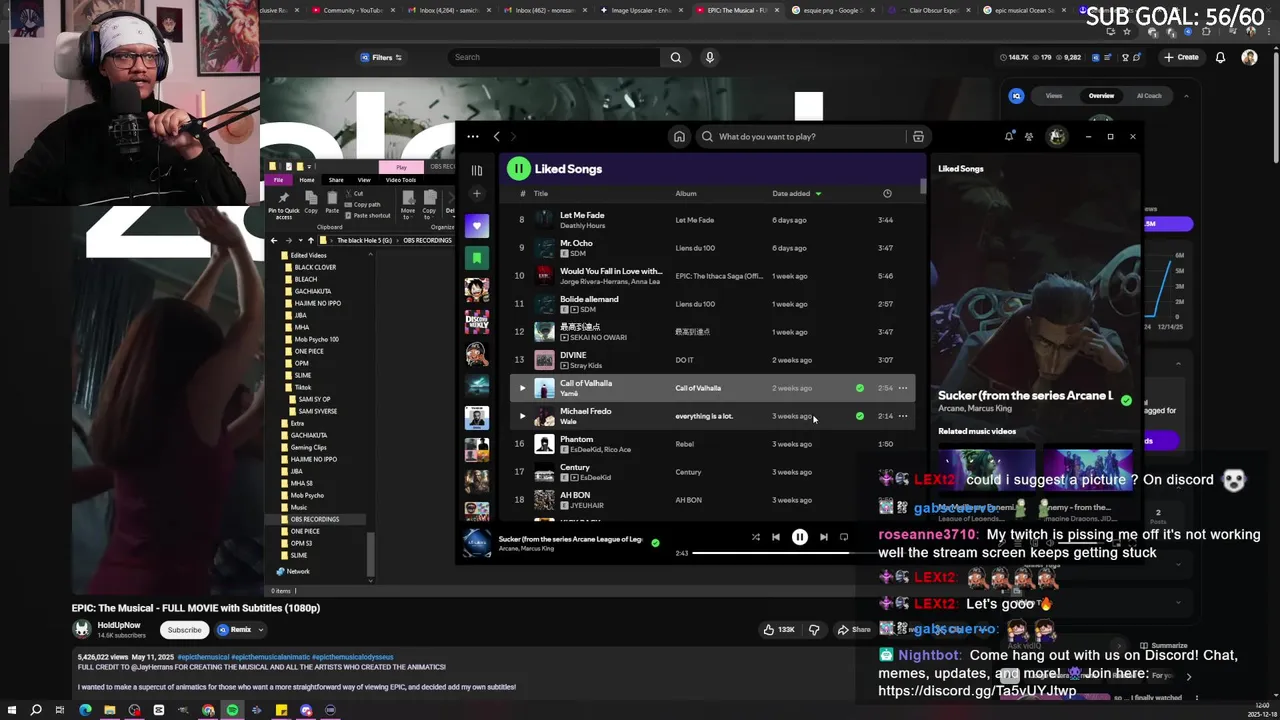Open Windows taskbar Search magnifier

(36, 711)
